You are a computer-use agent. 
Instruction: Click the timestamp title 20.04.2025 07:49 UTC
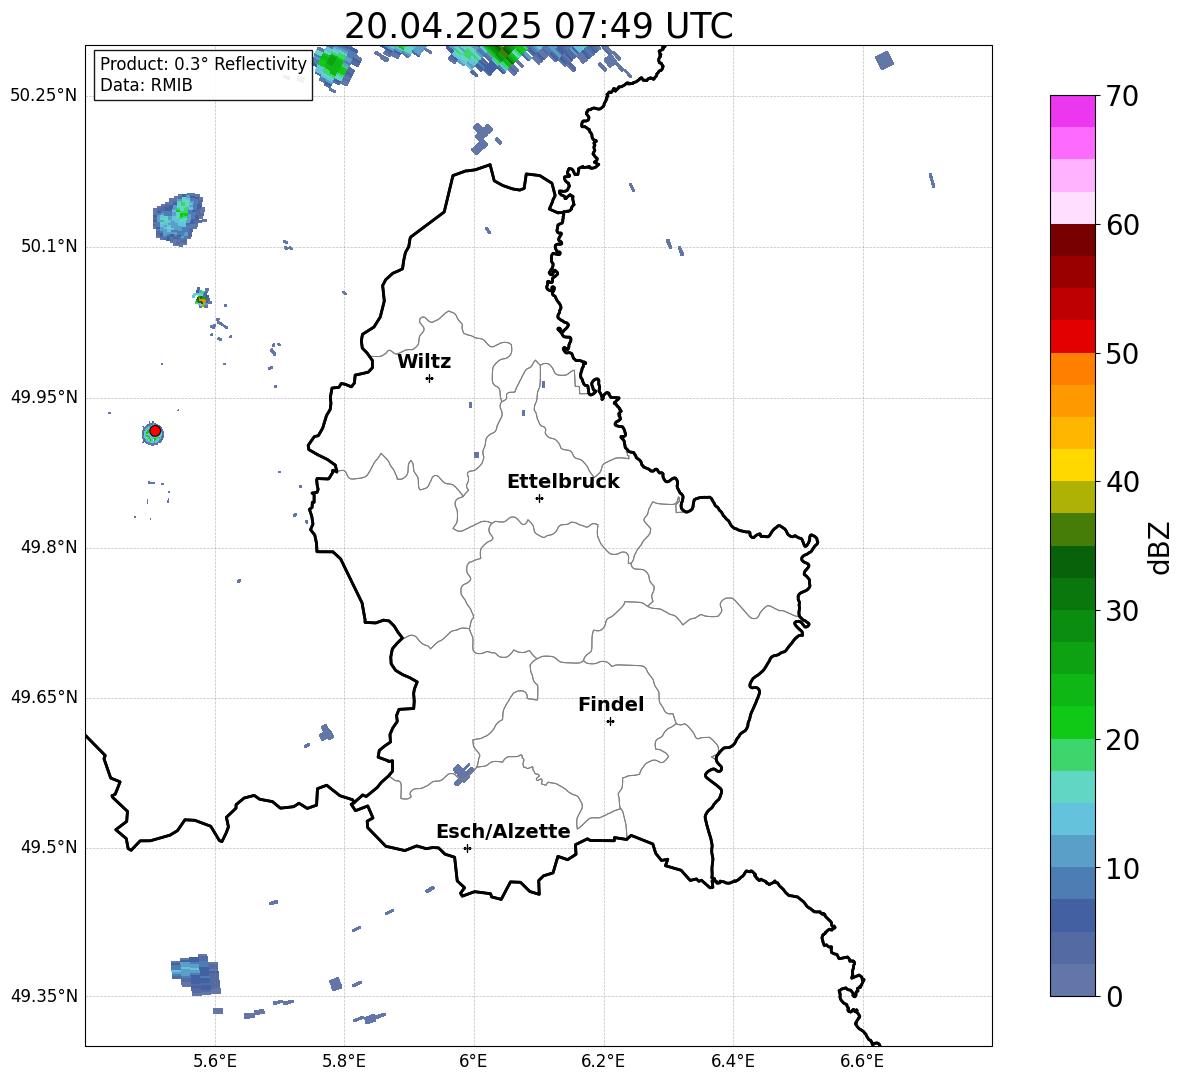click(538, 26)
